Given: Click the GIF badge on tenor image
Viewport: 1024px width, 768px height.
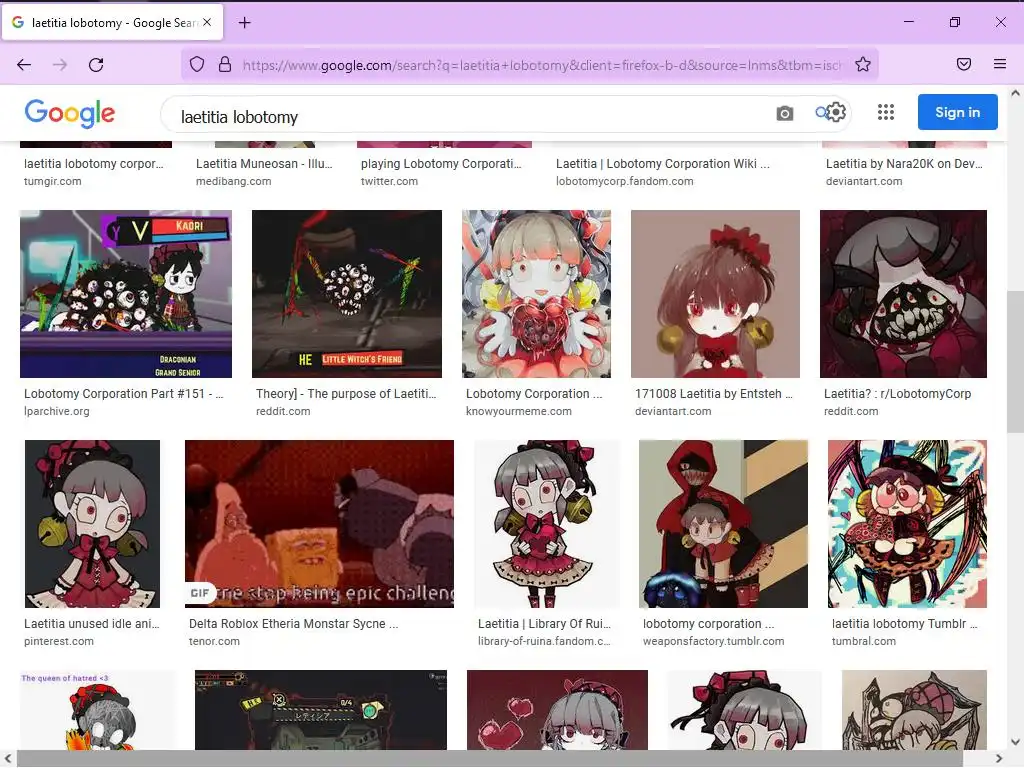Looking at the screenshot, I should coord(200,593).
